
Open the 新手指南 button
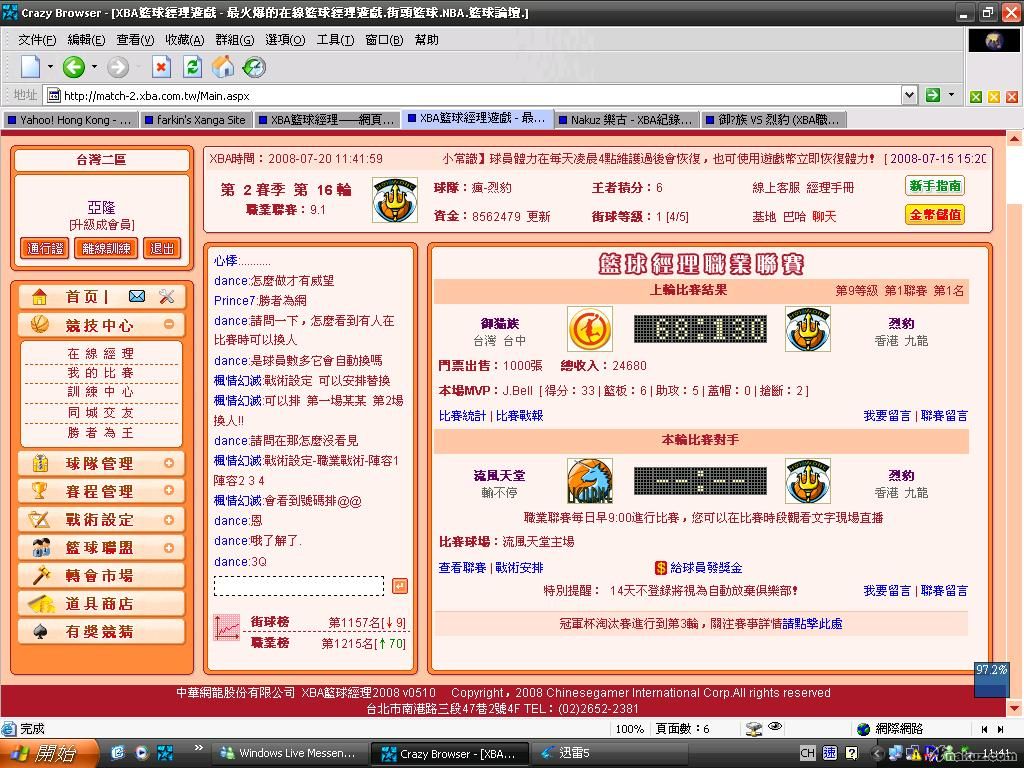[x=935, y=186]
